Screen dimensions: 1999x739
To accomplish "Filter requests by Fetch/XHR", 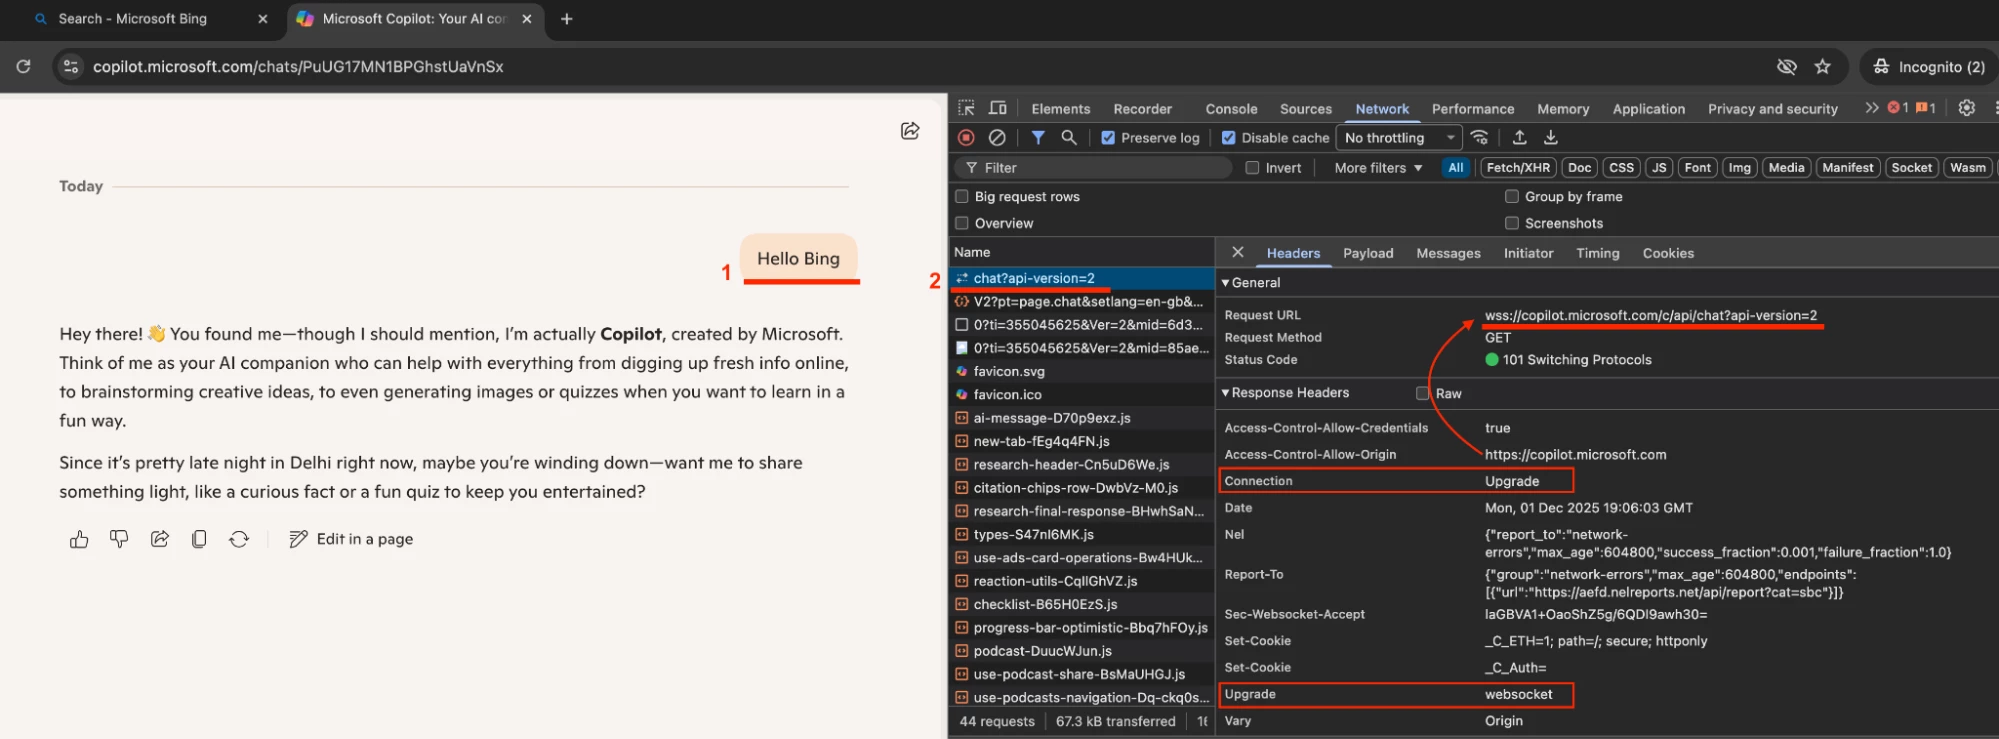I will (1517, 168).
